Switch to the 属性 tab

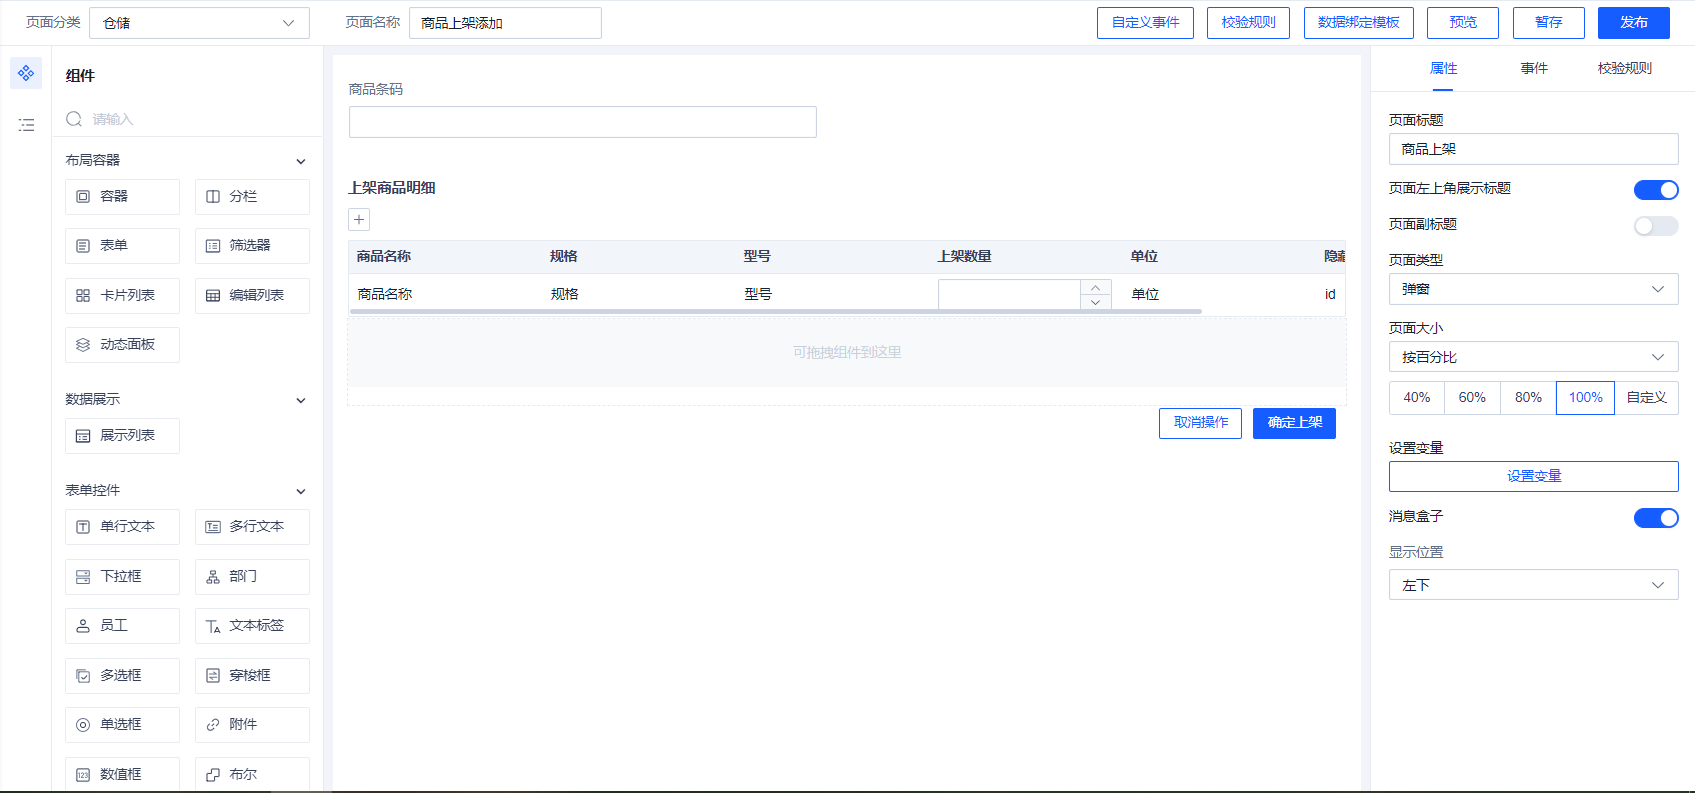(x=1443, y=68)
